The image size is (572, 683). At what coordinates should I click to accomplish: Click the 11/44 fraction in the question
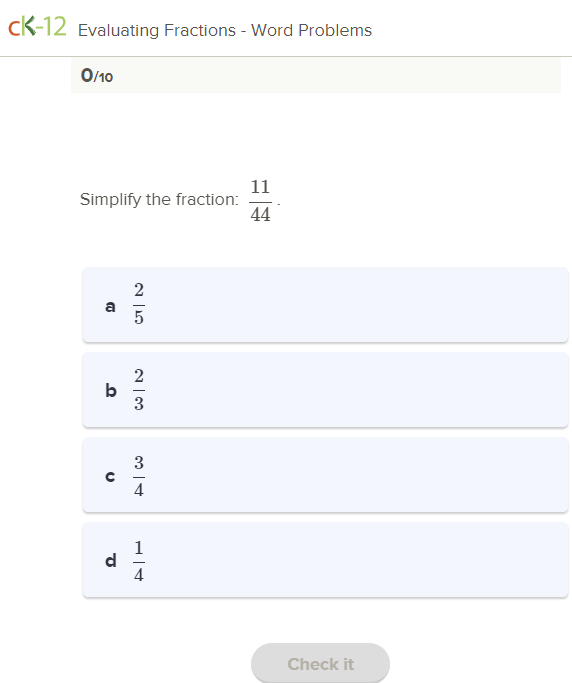point(261,201)
